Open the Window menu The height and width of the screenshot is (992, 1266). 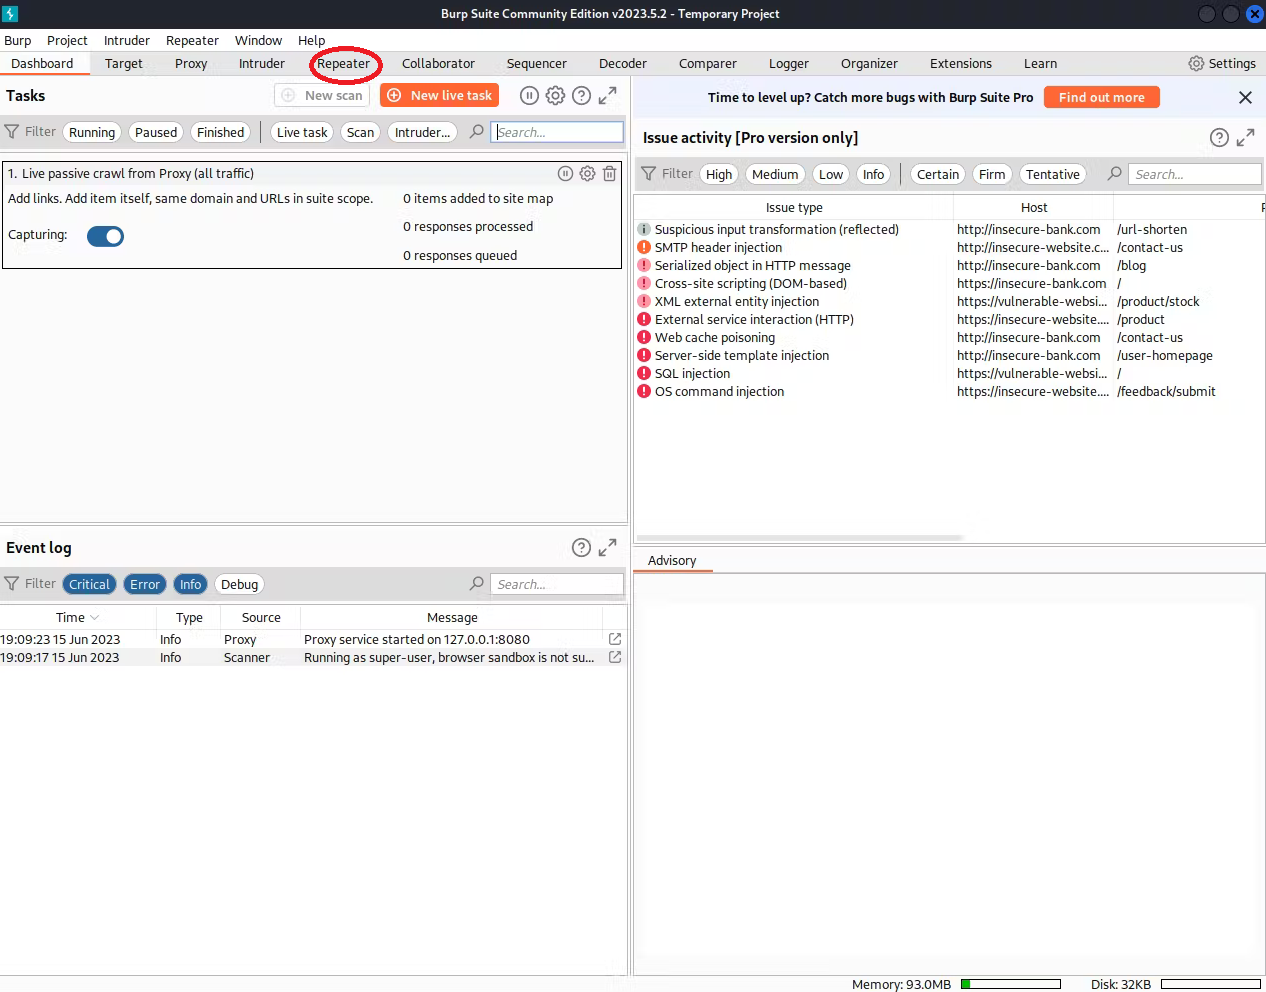(x=258, y=40)
